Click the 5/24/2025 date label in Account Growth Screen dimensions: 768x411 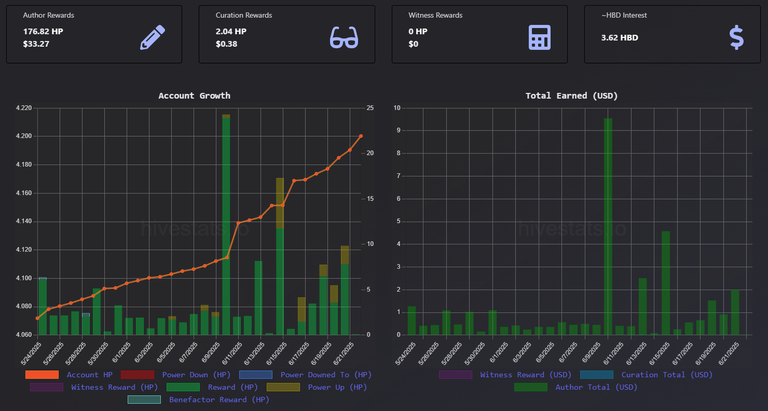(x=29, y=354)
